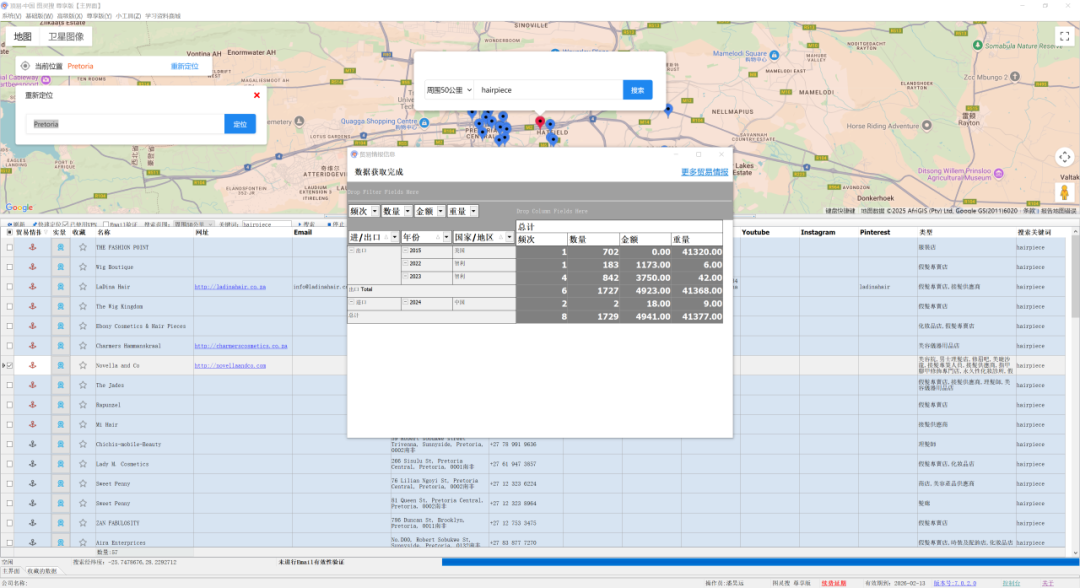Close the relocate panel with red X
Screen dimensions: 1080x588
(x=257, y=95)
